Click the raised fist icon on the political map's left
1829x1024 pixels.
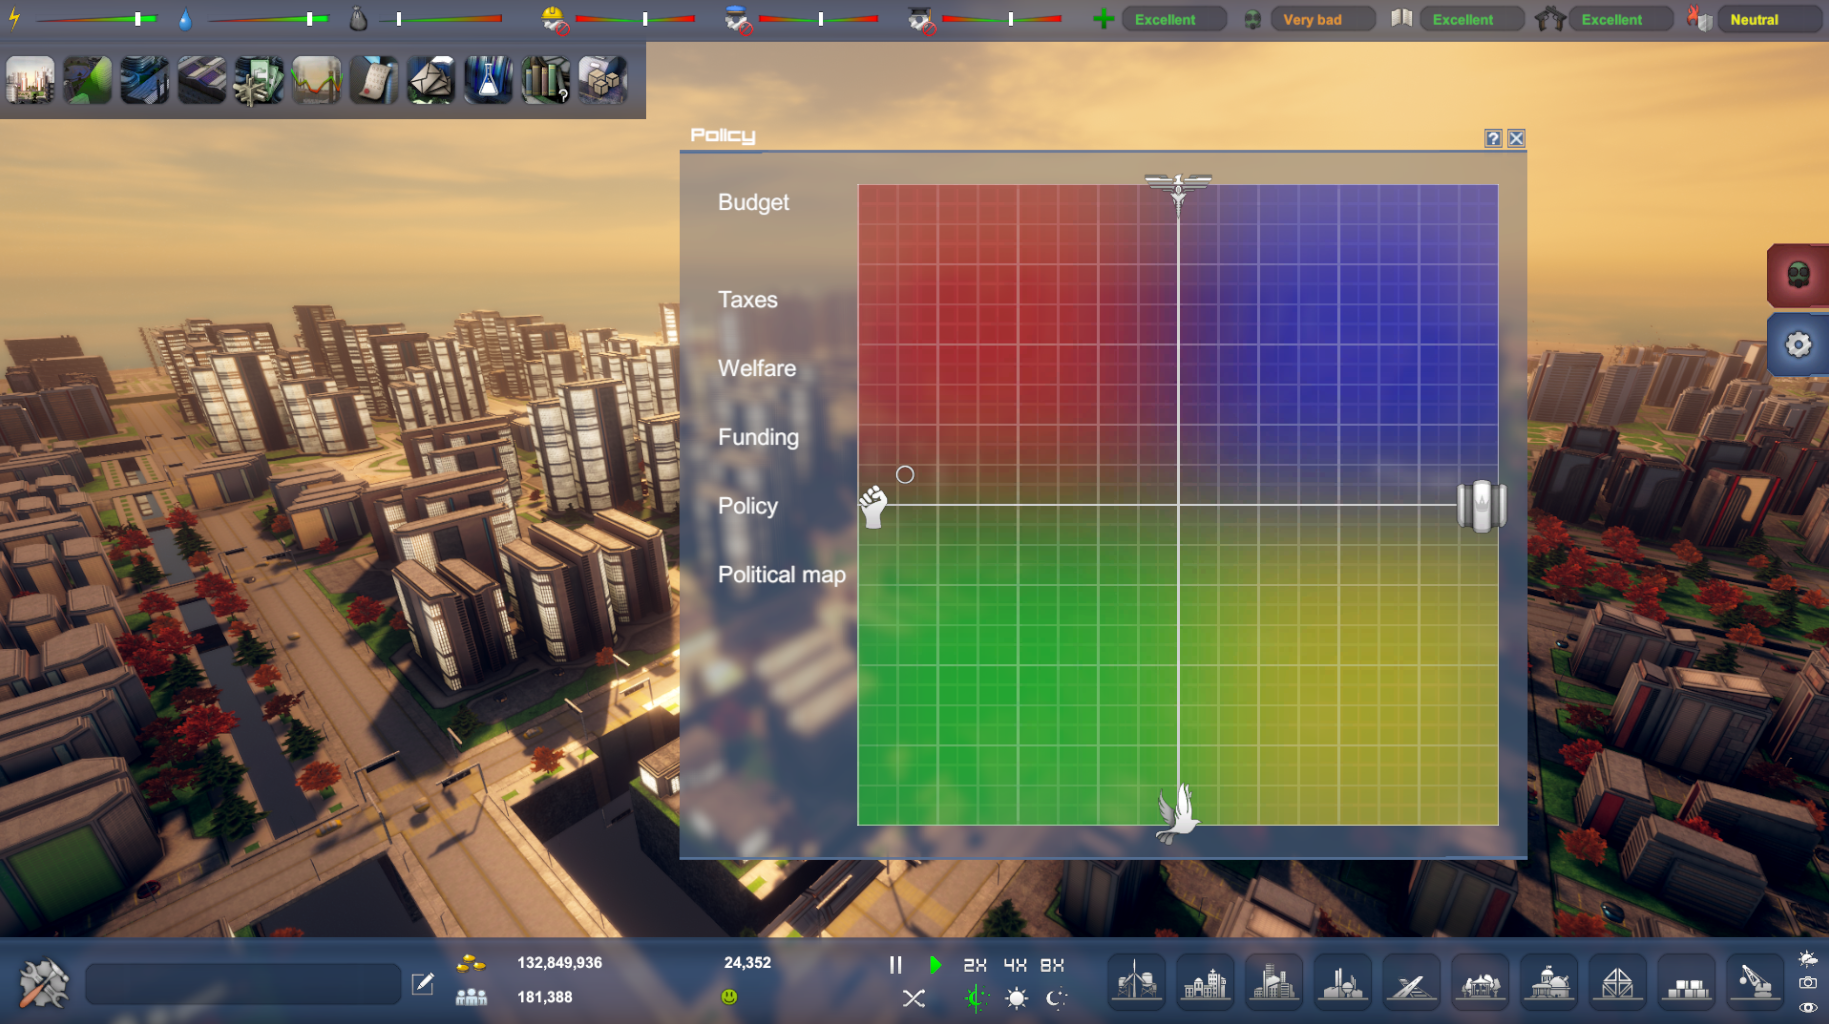tap(873, 507)
